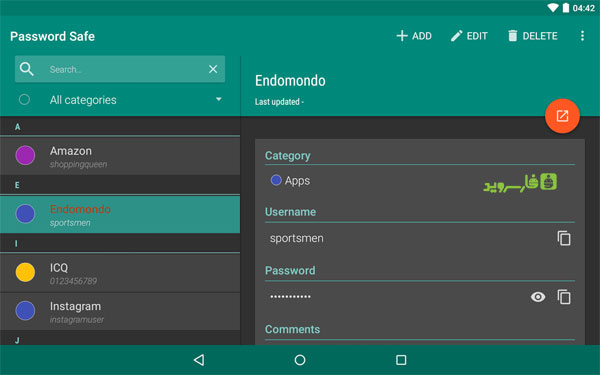
Task: Expand the All categories dropdown arrow
Action: click(x=218, y=99)
